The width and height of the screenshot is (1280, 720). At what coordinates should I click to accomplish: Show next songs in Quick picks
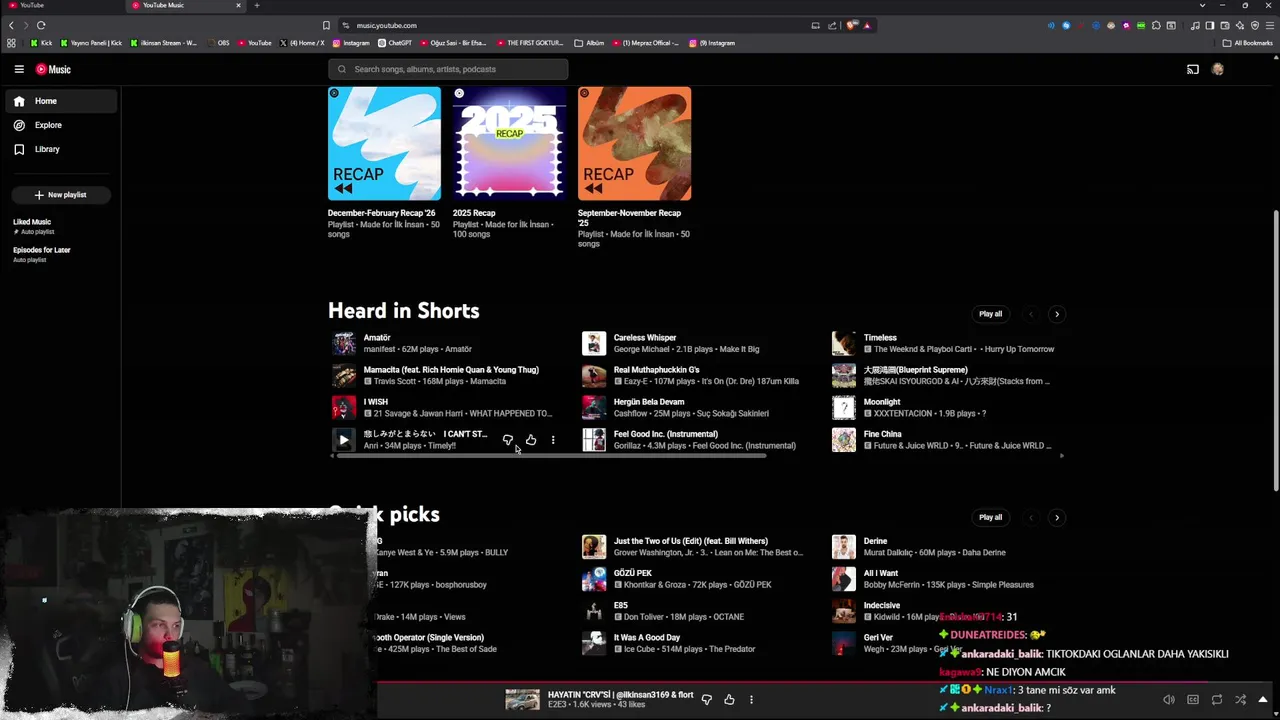[x=1057, y=517]
